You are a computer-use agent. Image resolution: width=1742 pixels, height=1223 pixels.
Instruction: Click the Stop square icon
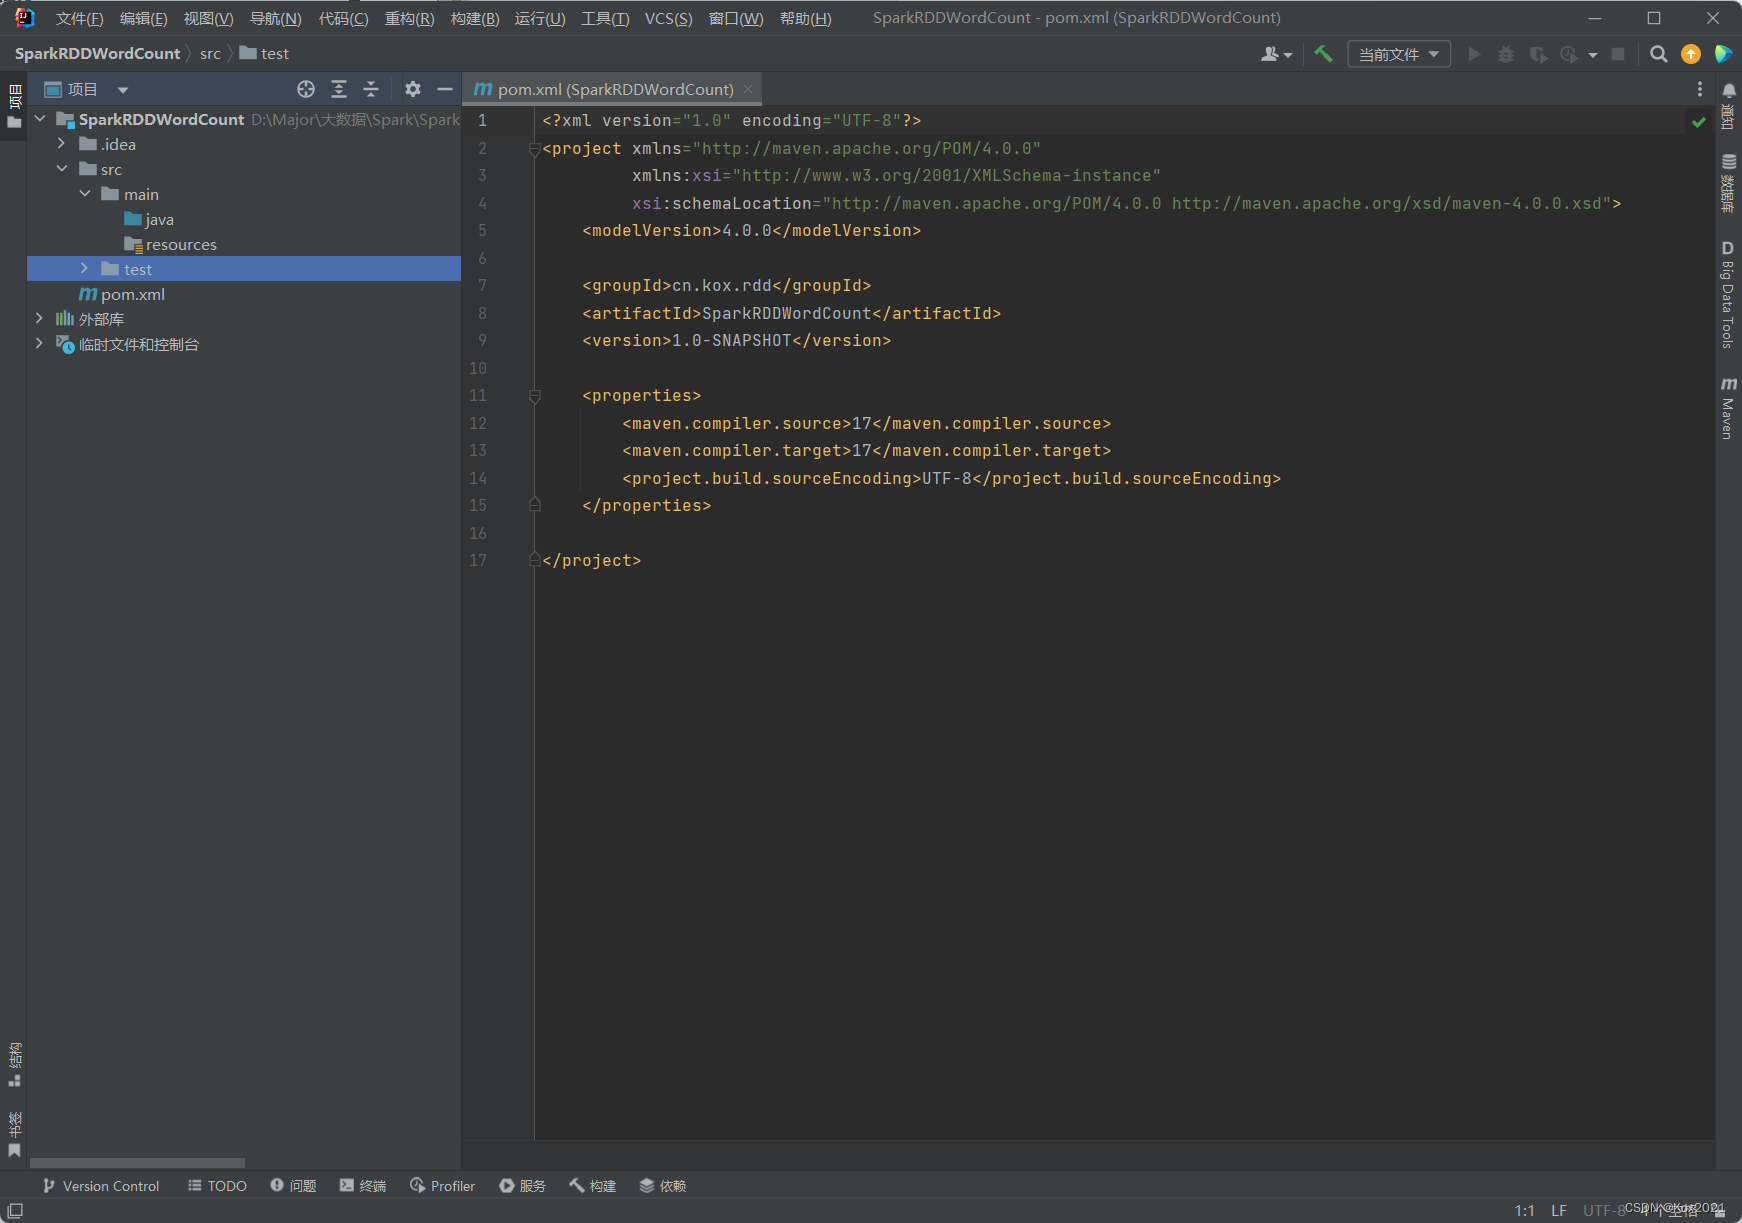(x=1618, y=54)
